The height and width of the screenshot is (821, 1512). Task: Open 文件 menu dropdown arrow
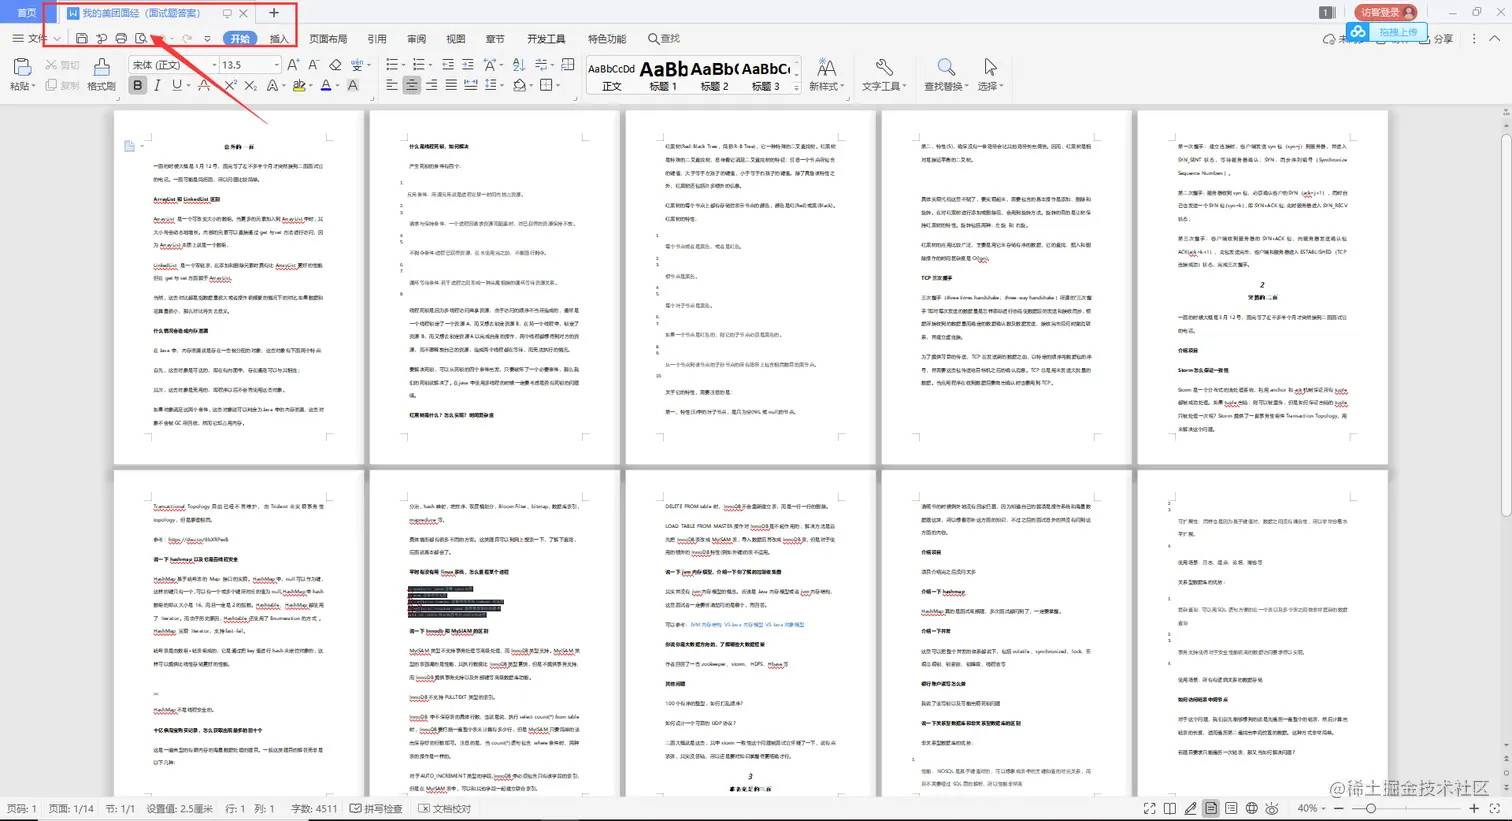56,39
